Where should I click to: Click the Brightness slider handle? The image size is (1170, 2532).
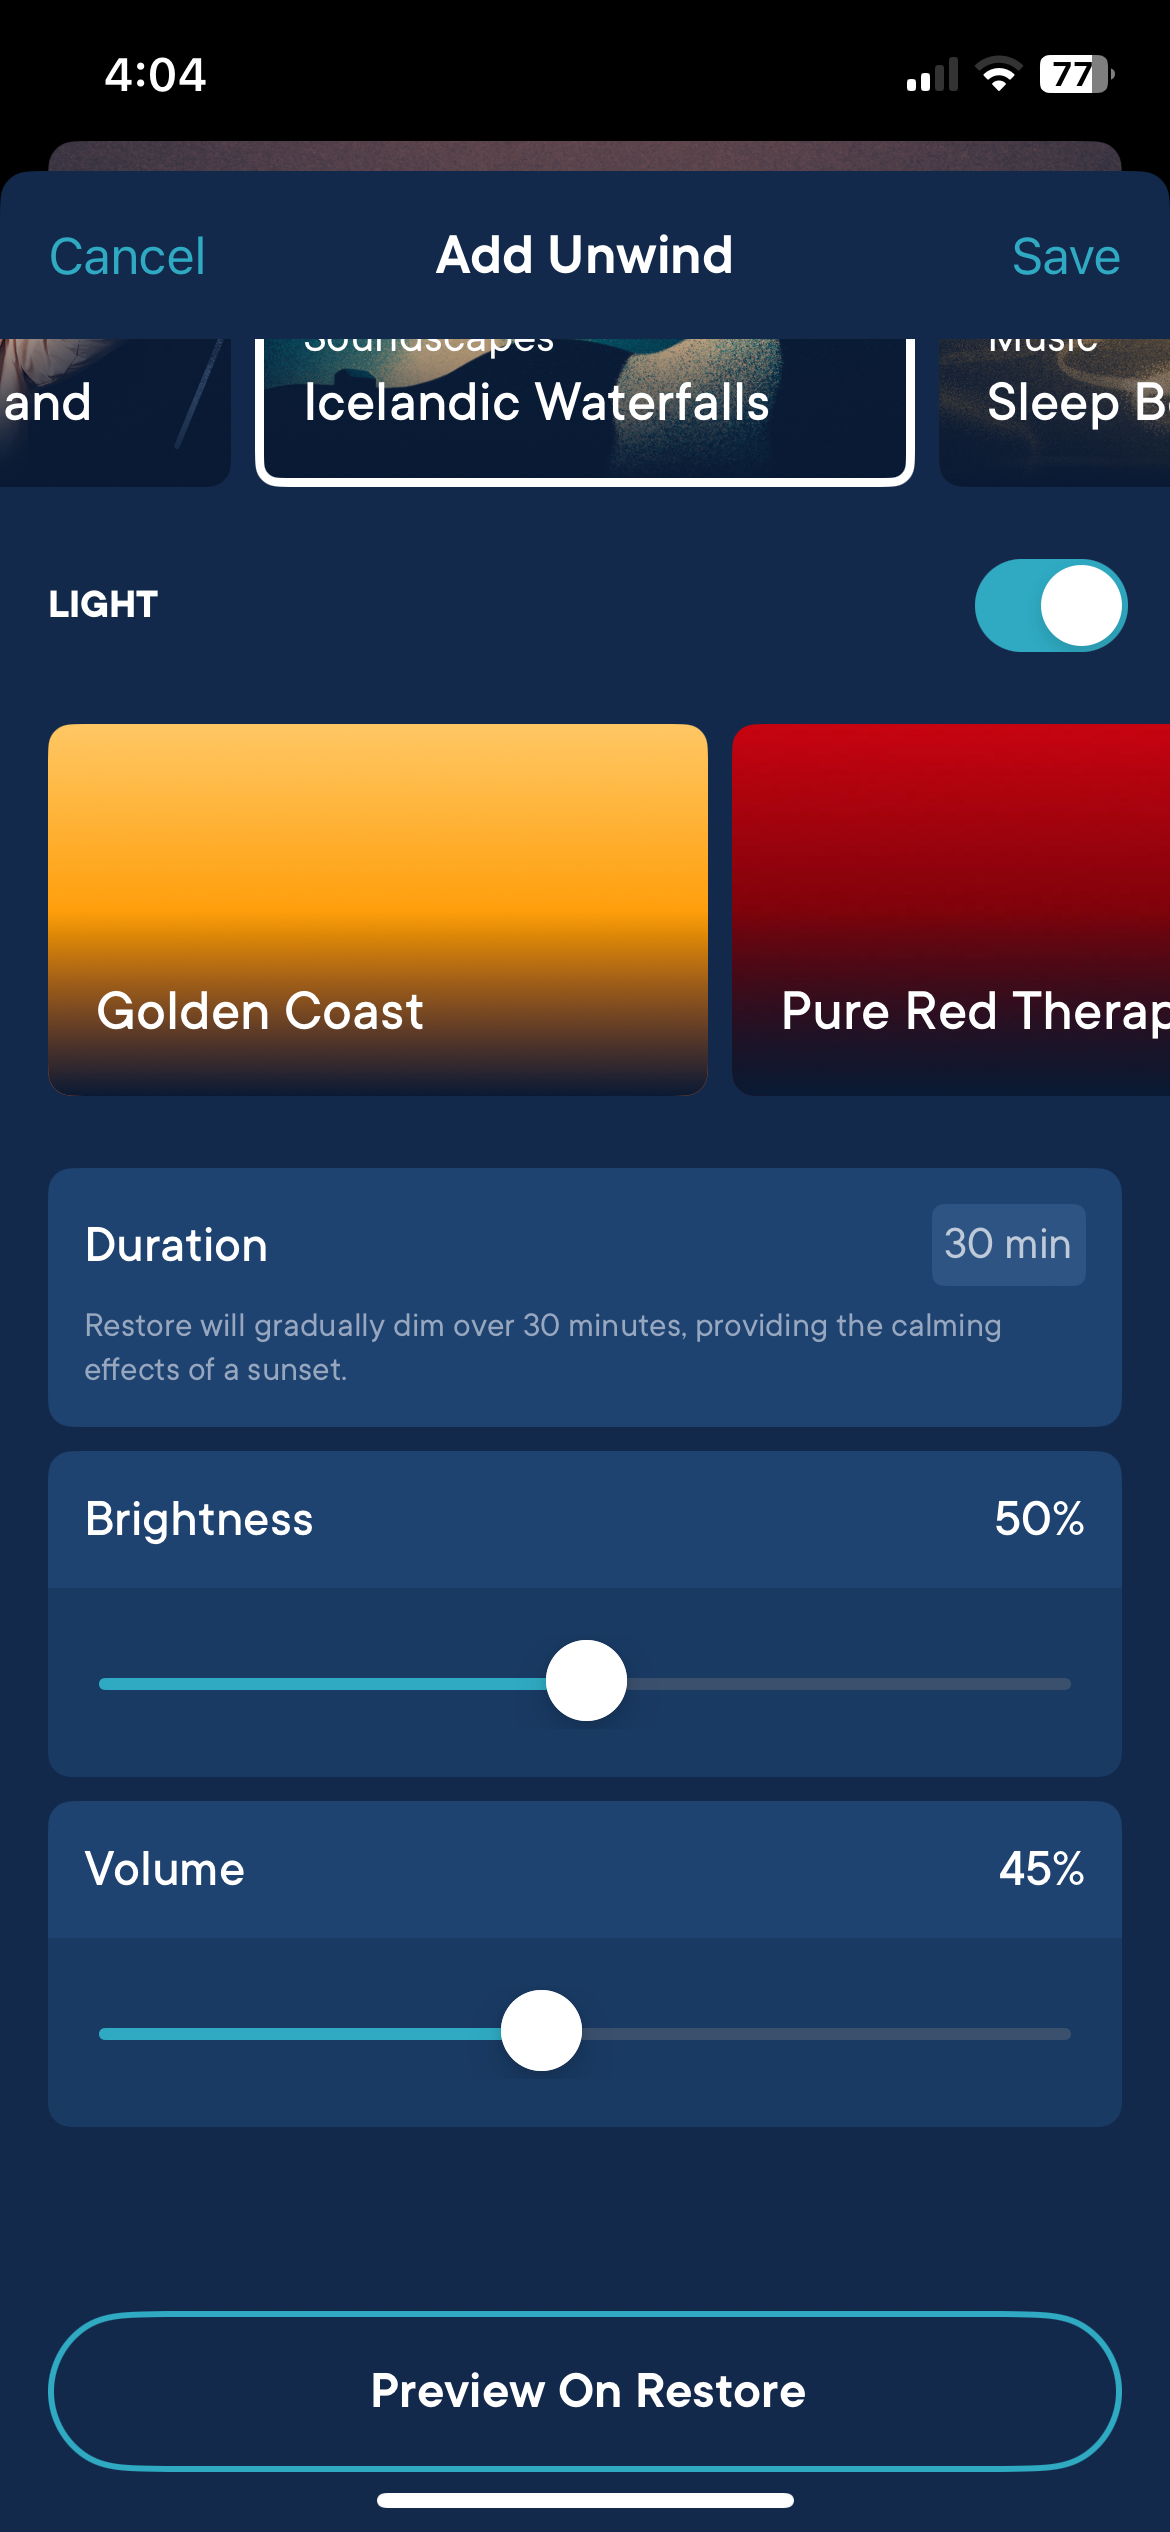(x=587, y=1681)
